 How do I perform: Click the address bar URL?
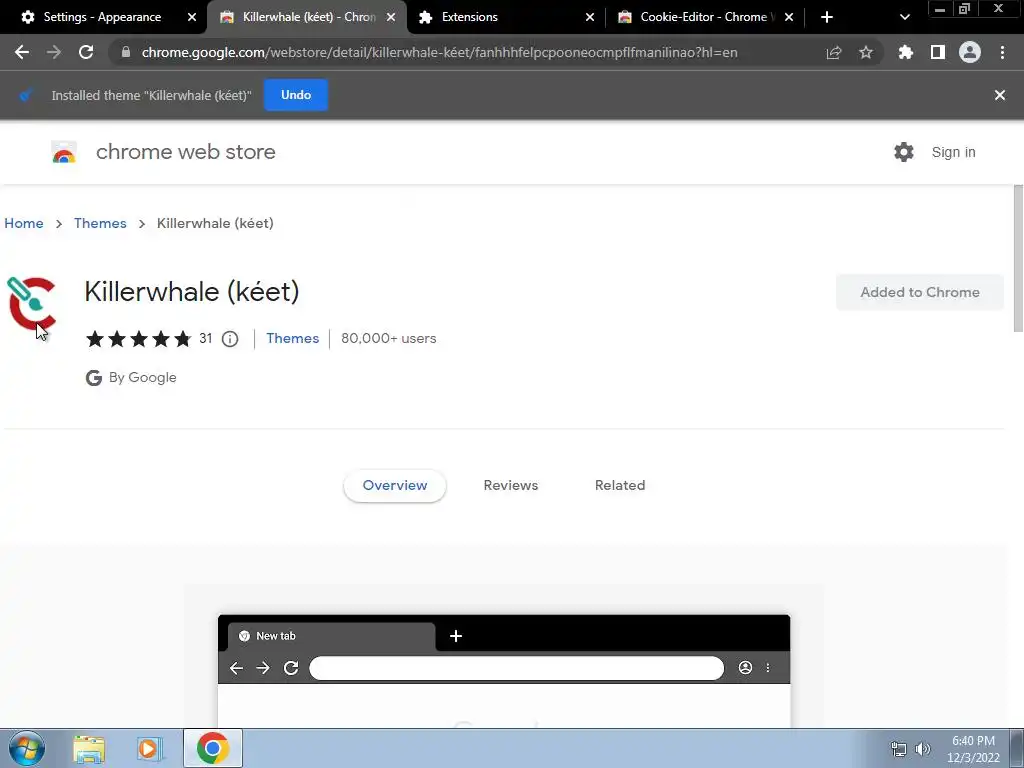coord(440,52)
